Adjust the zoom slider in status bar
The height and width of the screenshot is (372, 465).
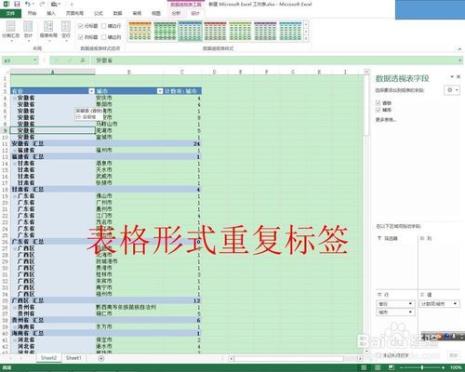point(422,368)
